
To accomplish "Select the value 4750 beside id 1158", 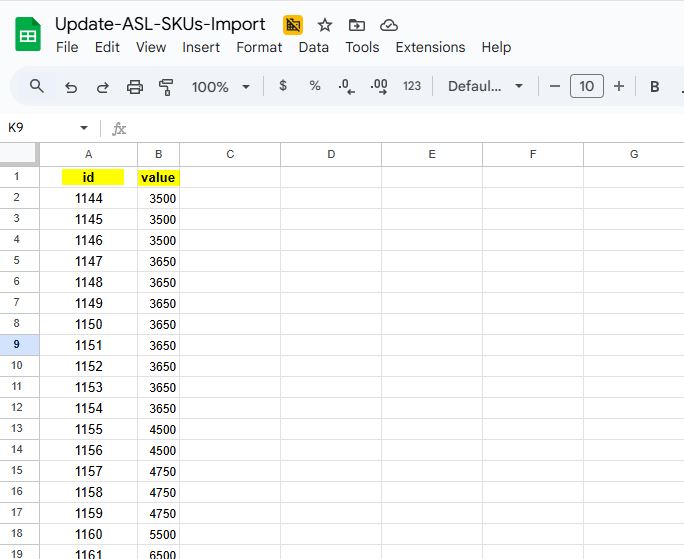I will click(158, 492).
